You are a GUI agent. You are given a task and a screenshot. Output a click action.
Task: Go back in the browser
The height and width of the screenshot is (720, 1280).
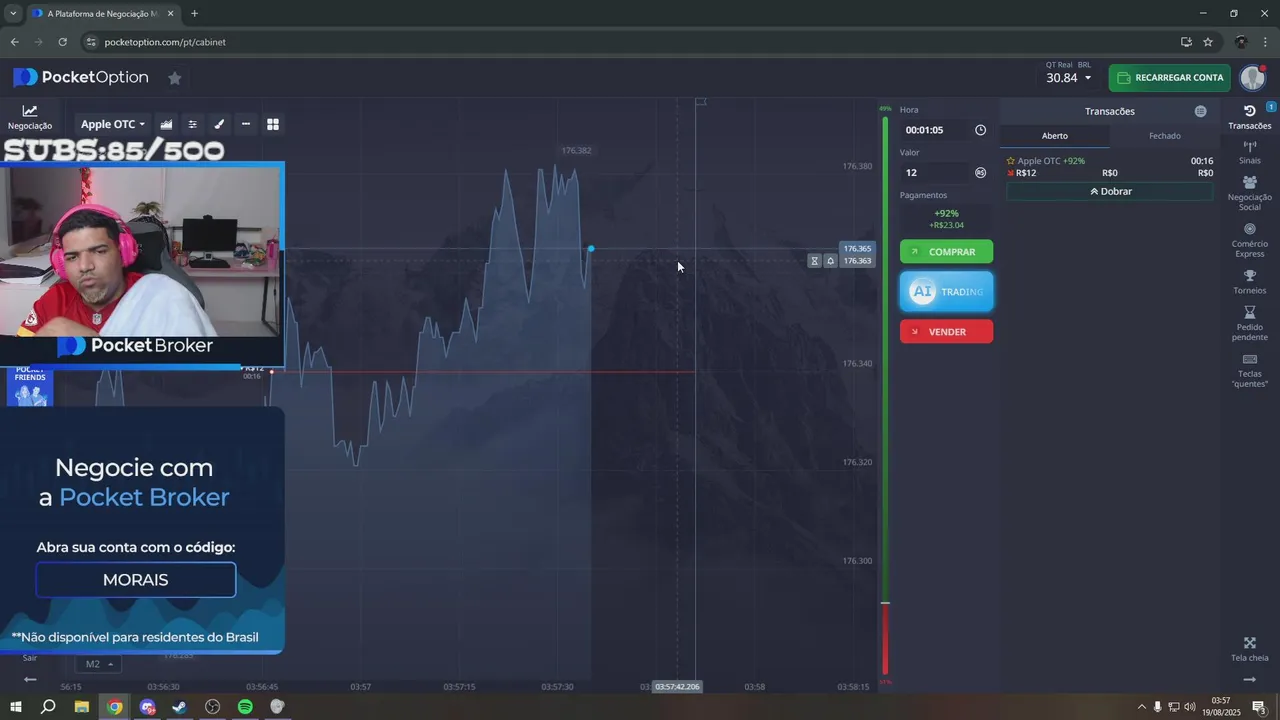(14, 42)
